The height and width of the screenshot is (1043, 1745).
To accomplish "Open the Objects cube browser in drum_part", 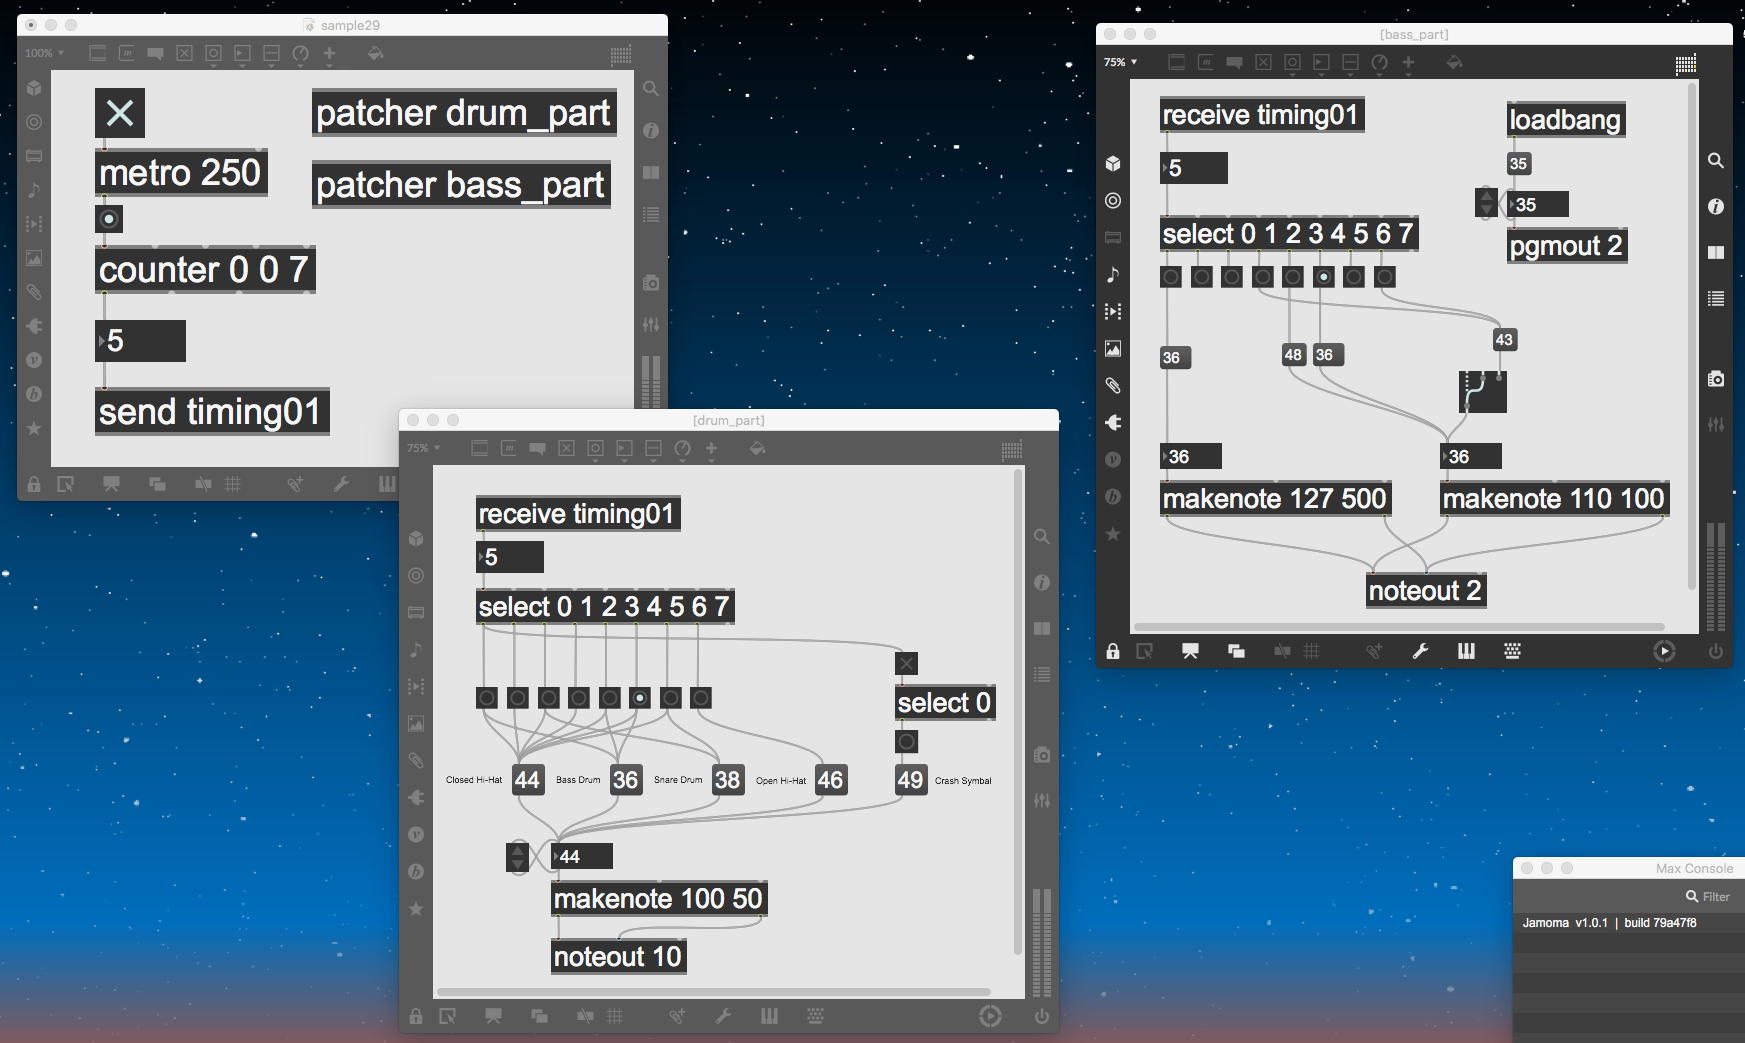I will coord(416,539).
